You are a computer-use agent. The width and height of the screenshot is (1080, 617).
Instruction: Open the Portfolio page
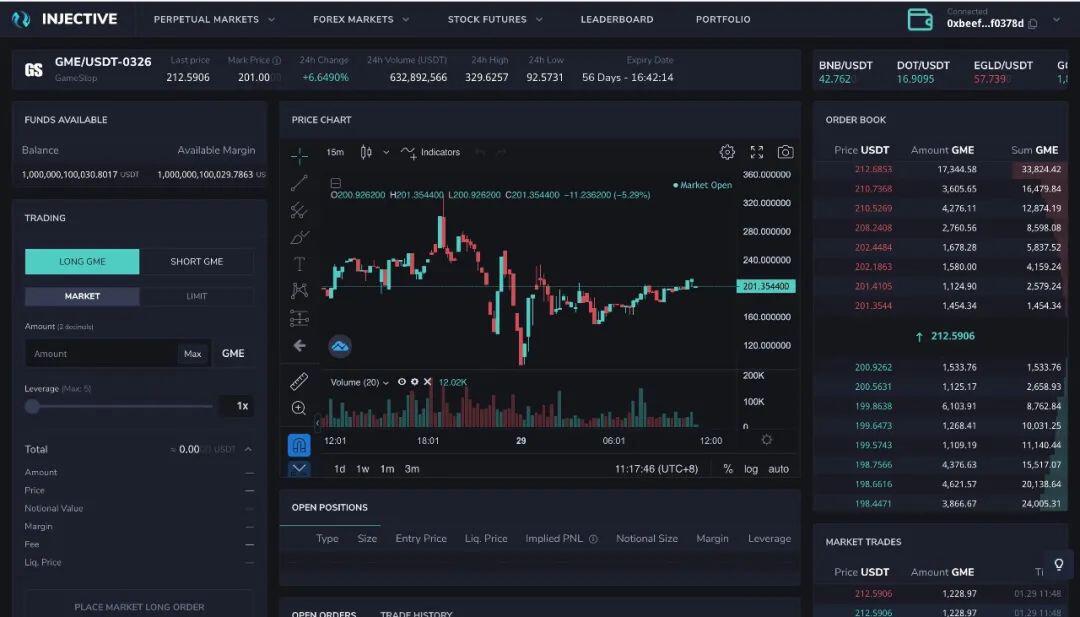[723, 19]
